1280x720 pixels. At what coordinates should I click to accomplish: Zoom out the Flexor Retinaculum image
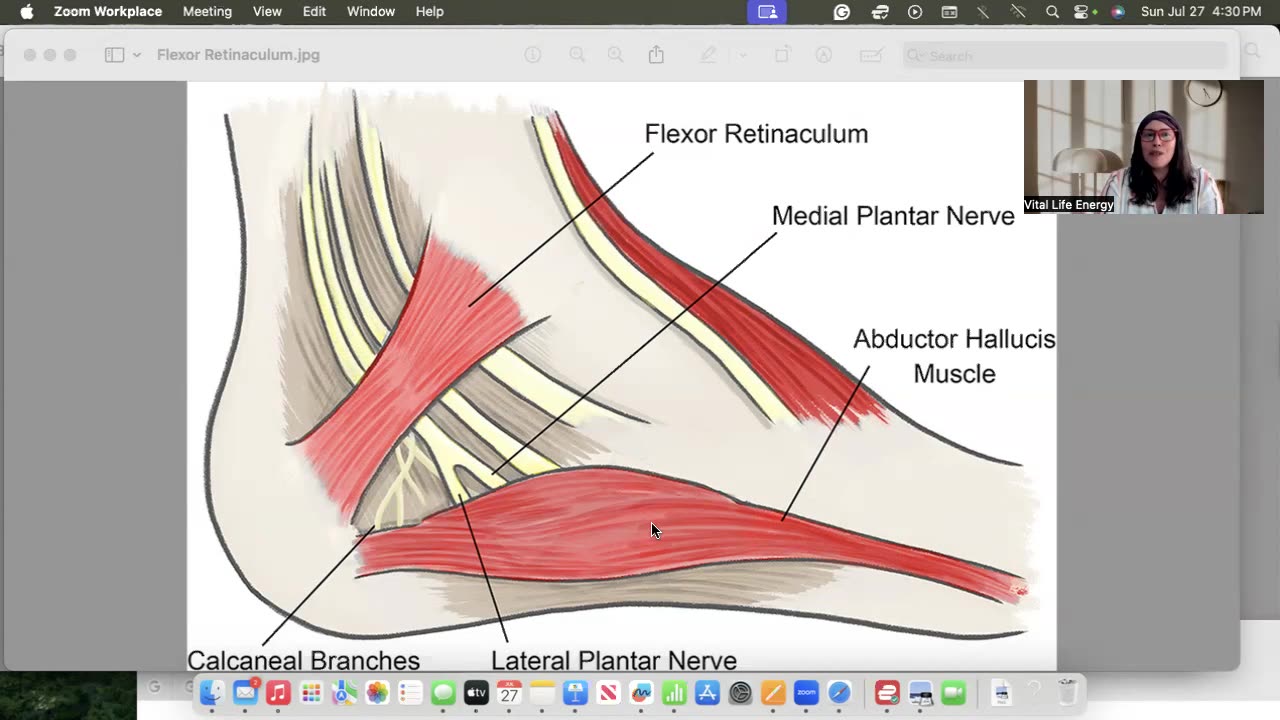(x=577, y=55)
